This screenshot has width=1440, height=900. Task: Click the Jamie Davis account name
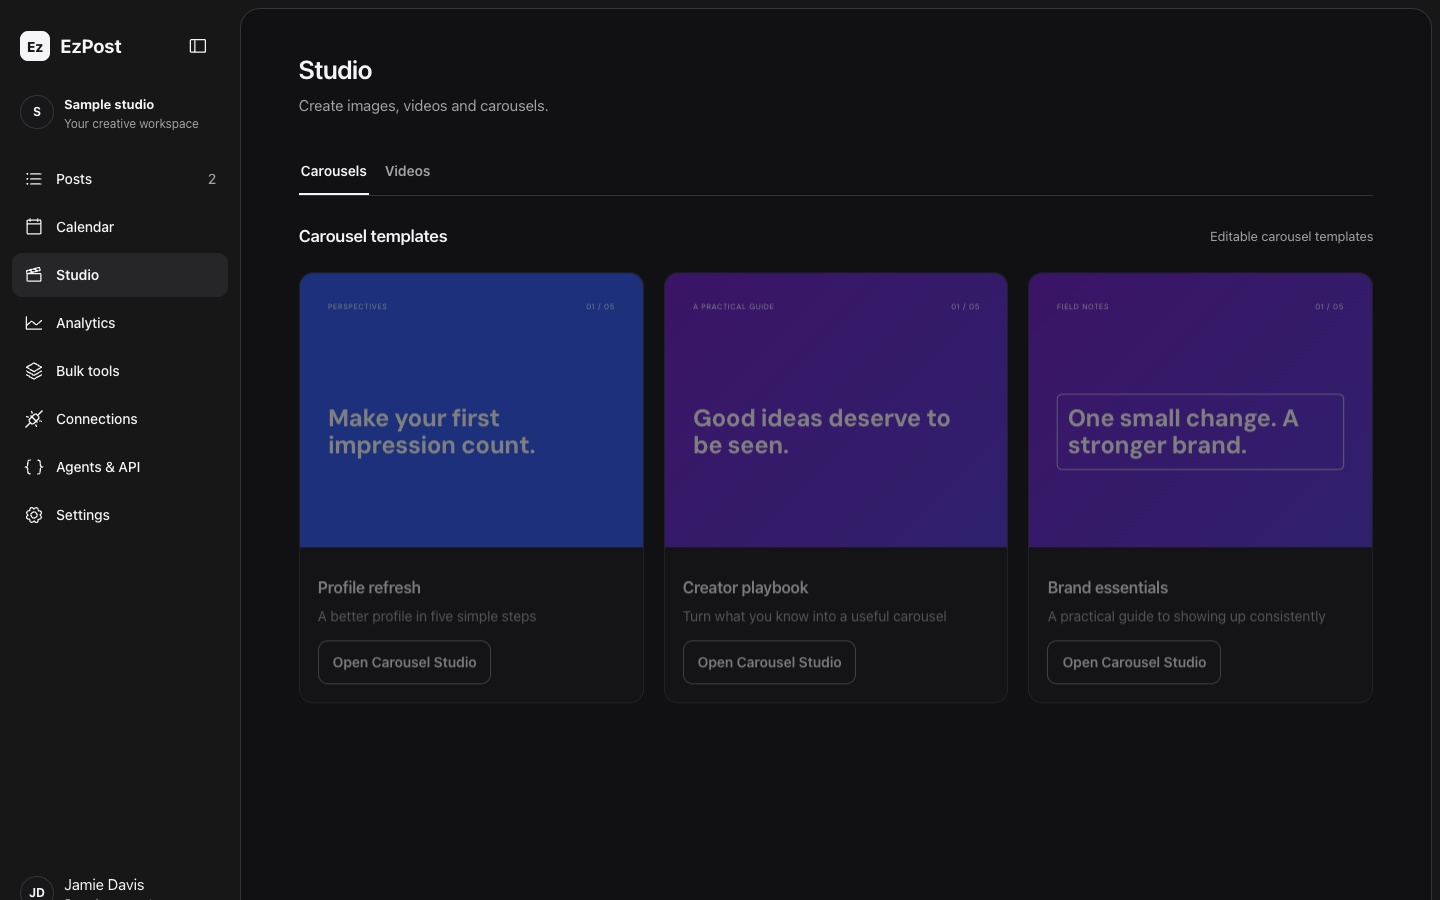tap(104, 885)
